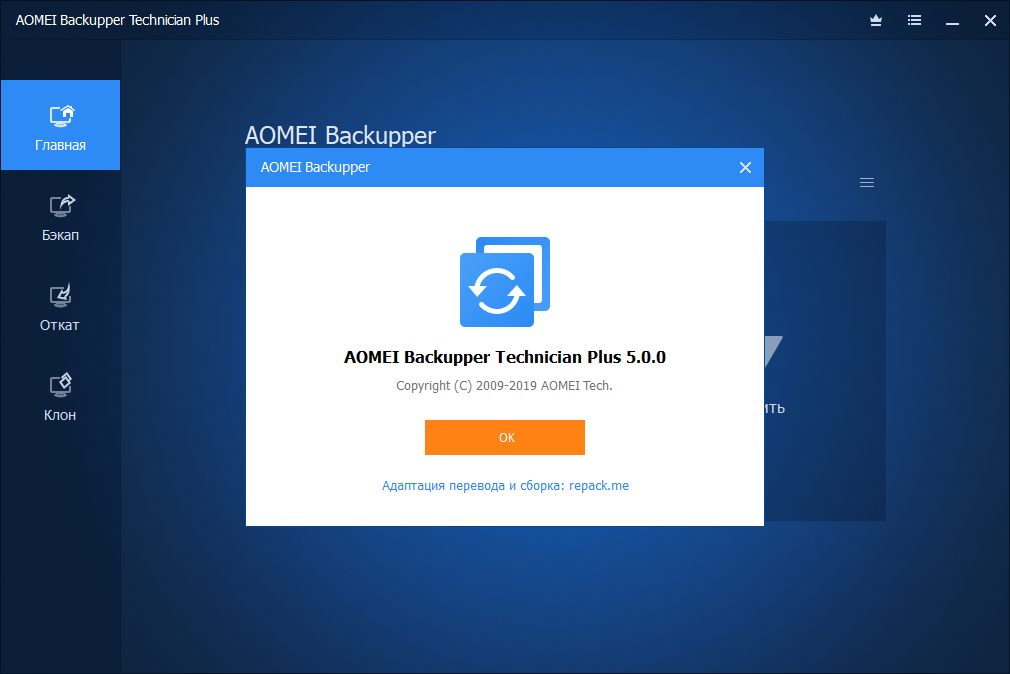Close the main AOMEI Backupper window
The image size is (1010, 674).
pos(989,20)
